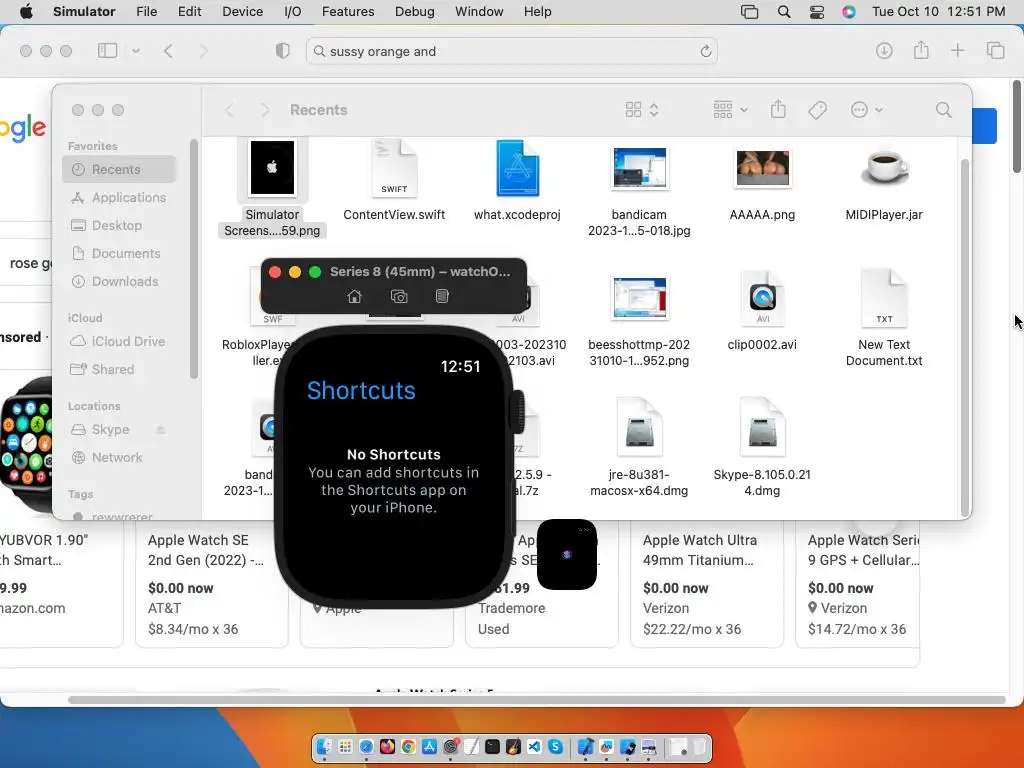This screenshot has width=1024, height=768.
Task: Select the Simulator Screenshot png file
Action: coord(272,189)
